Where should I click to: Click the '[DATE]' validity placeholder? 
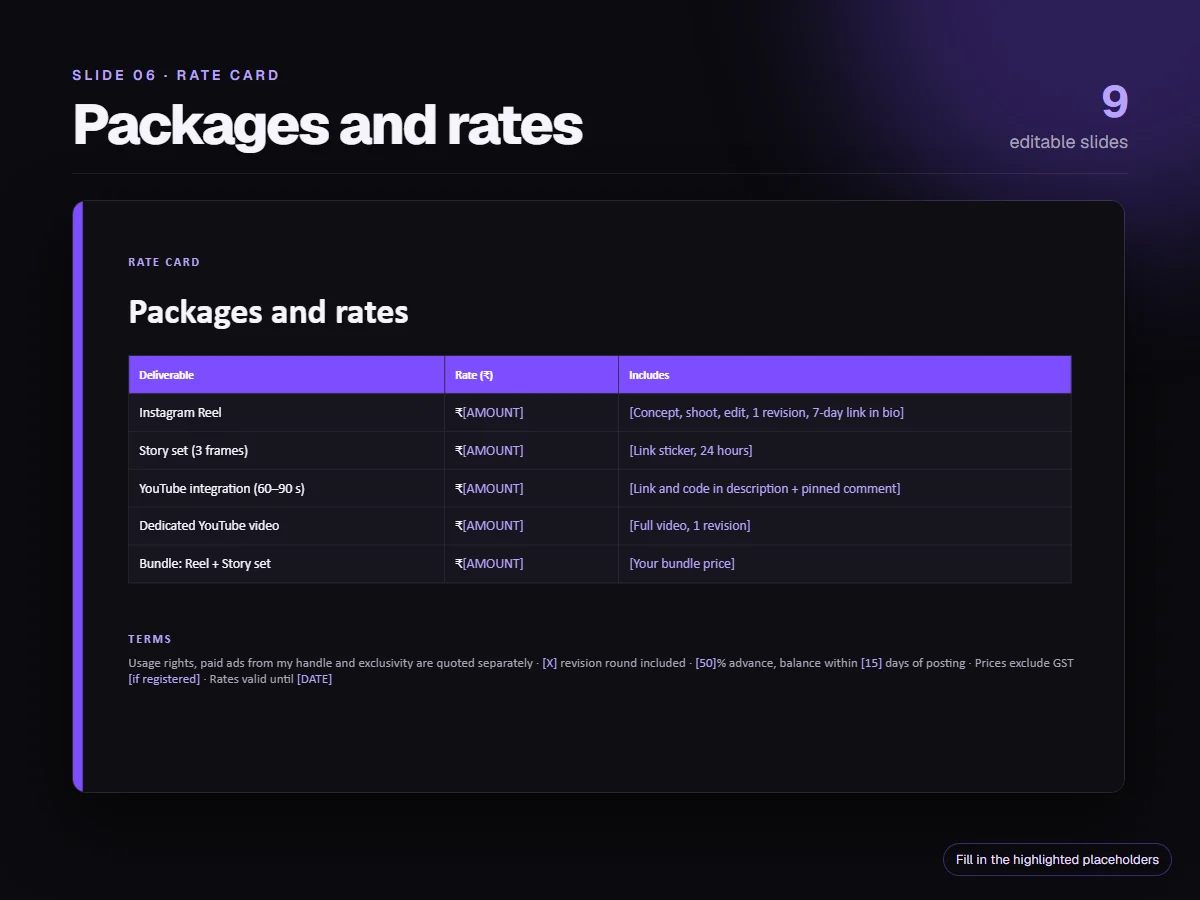click(x=314, y=680)
